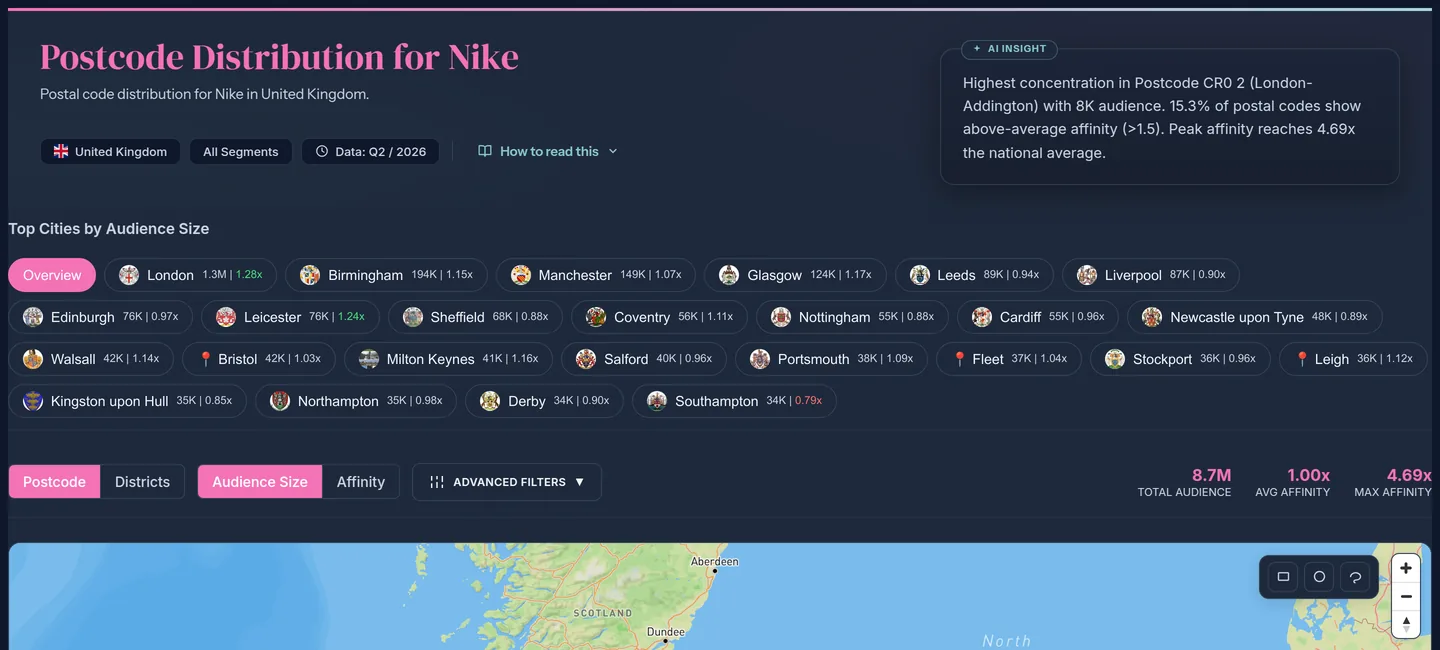Click Southampton's 34K | 0.79x stats

(794, 401)
